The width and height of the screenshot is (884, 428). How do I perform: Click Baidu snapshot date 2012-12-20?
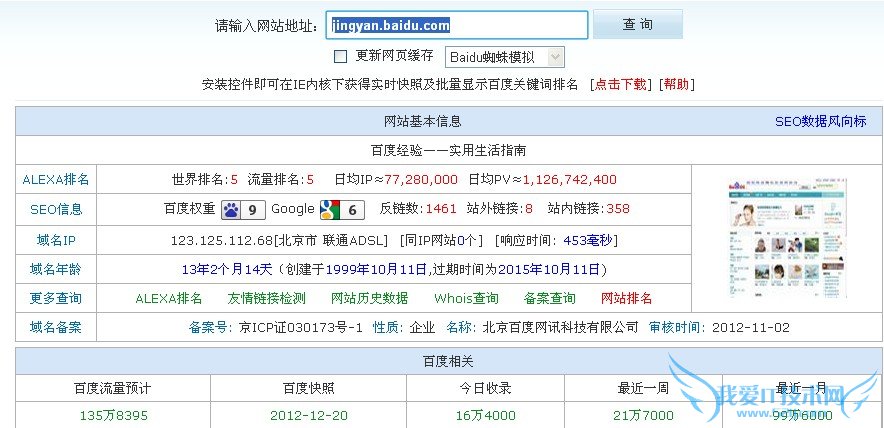[x=308, y=416]
